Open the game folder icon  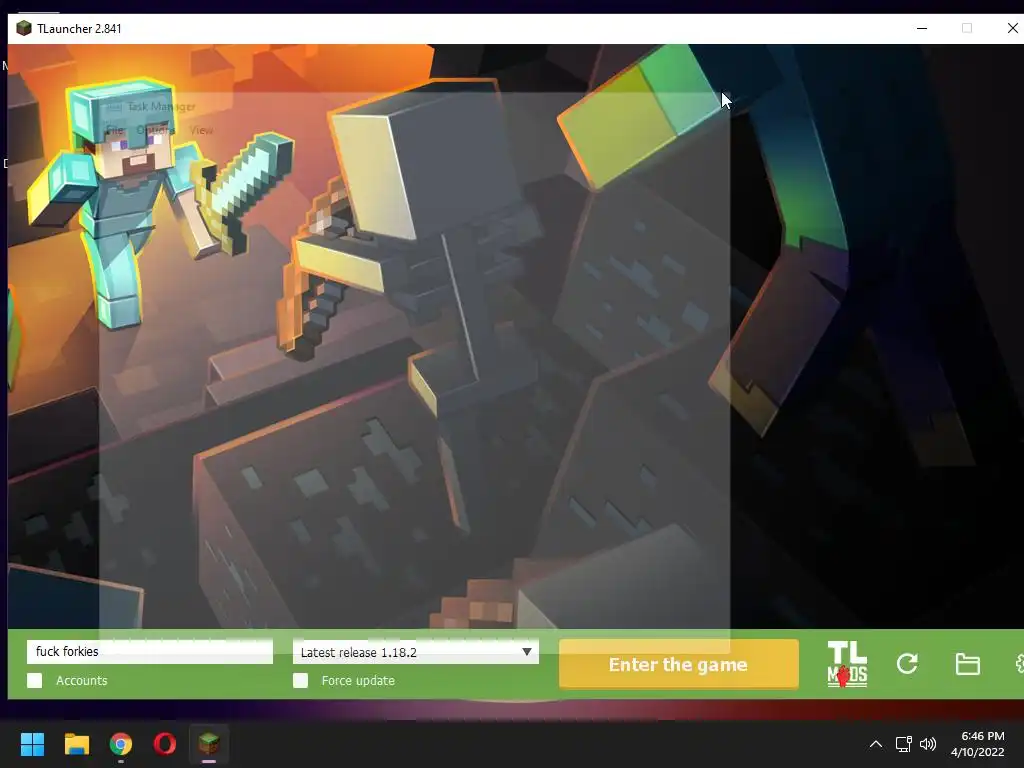tap(967, 664)
